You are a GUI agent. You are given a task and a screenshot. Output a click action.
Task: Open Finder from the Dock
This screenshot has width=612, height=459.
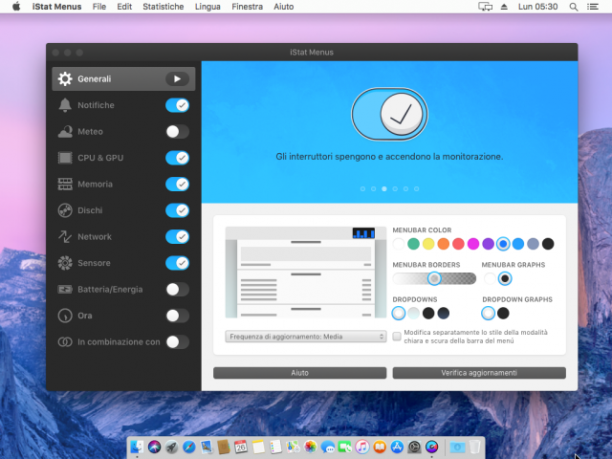coord(137,447)
